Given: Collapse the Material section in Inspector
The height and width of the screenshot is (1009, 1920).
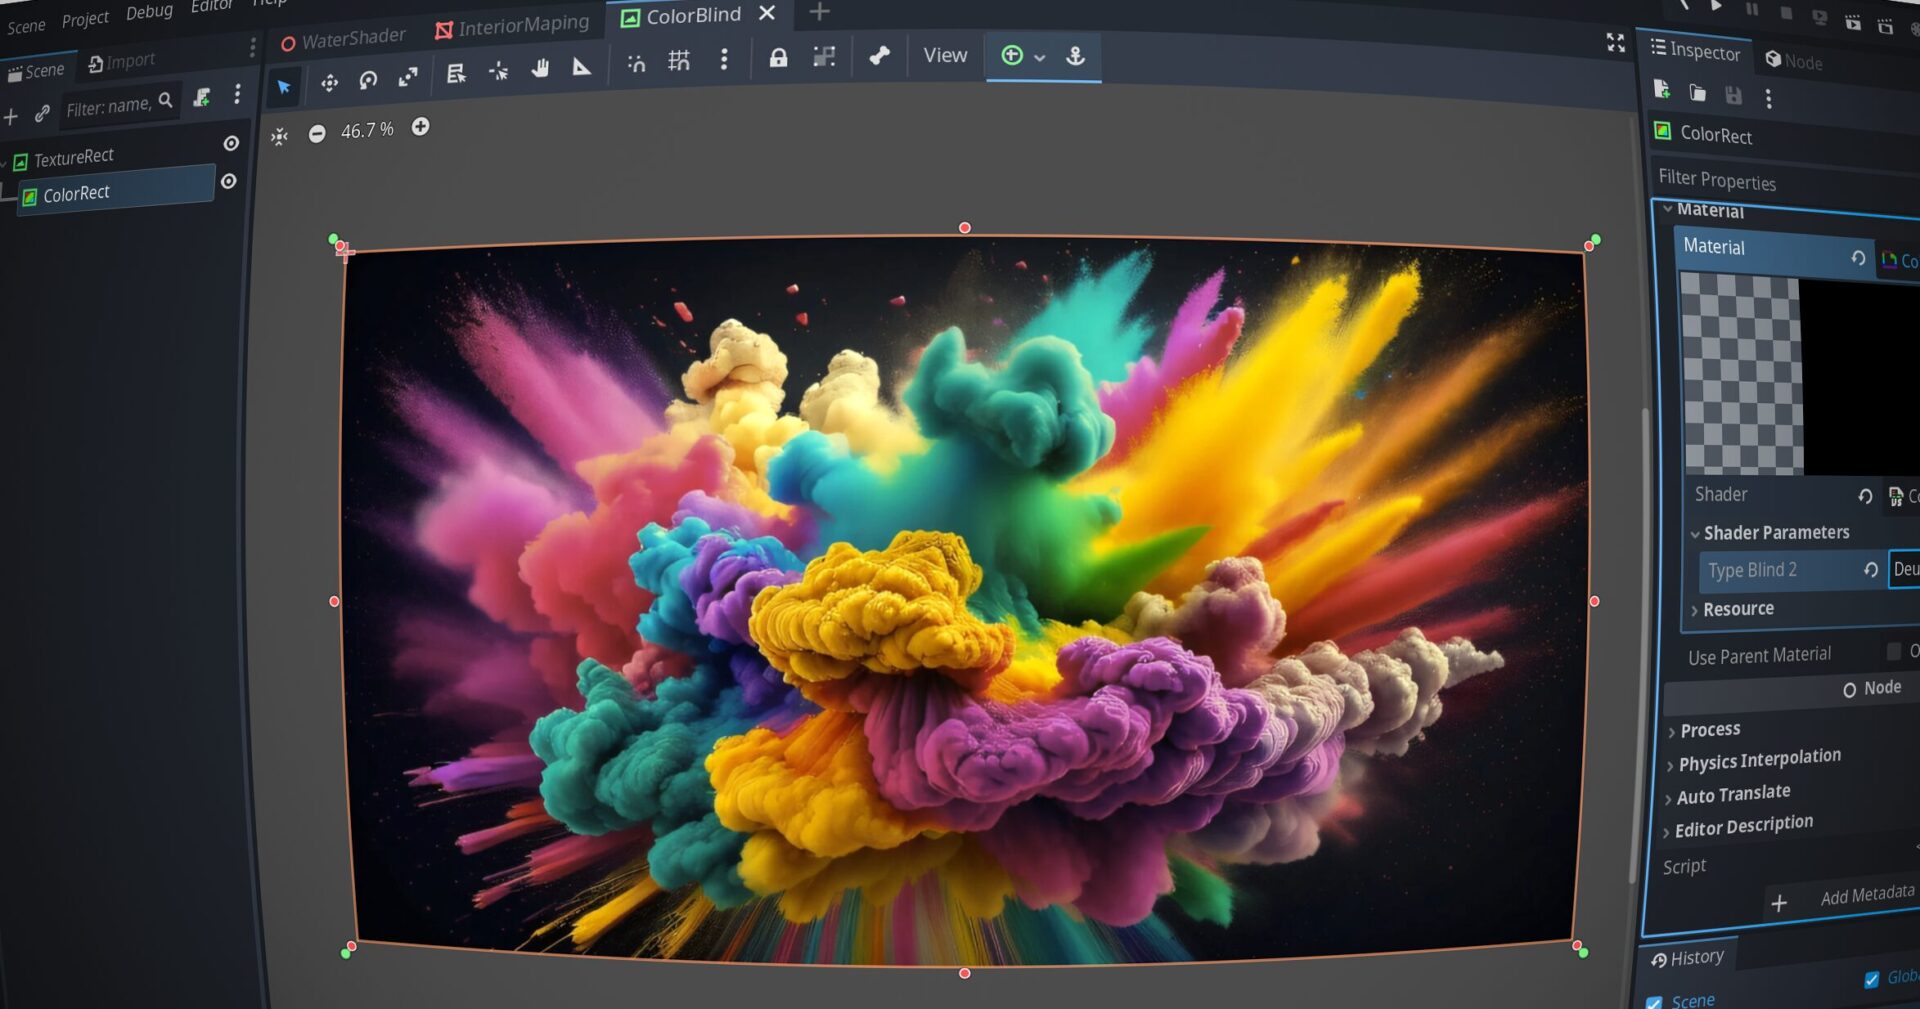Looking at the screenshot, I should coord(1667,209).
